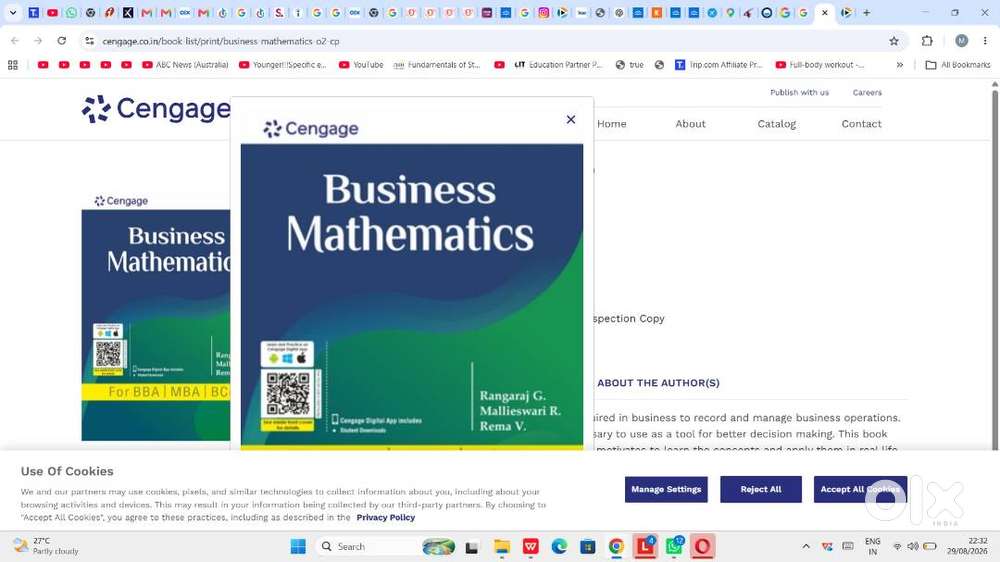Open the Privacy Policy link
The image size is (1000, 562).
385,517
